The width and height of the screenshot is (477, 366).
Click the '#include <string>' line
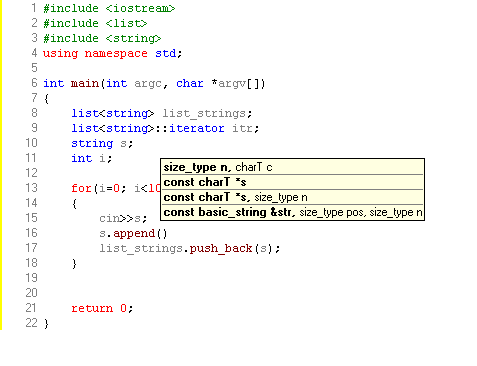pos(102,38)
